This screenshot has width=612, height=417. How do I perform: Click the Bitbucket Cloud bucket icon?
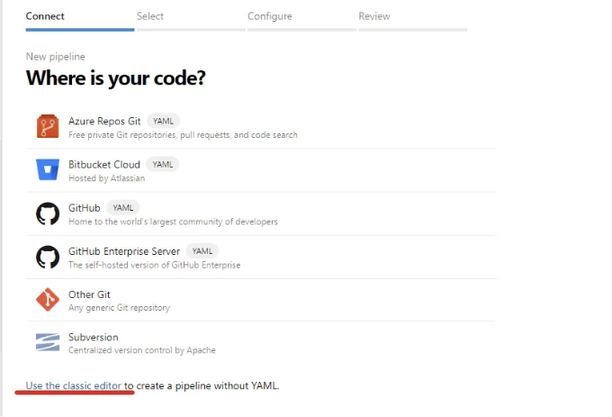click(x=48, y=169)
